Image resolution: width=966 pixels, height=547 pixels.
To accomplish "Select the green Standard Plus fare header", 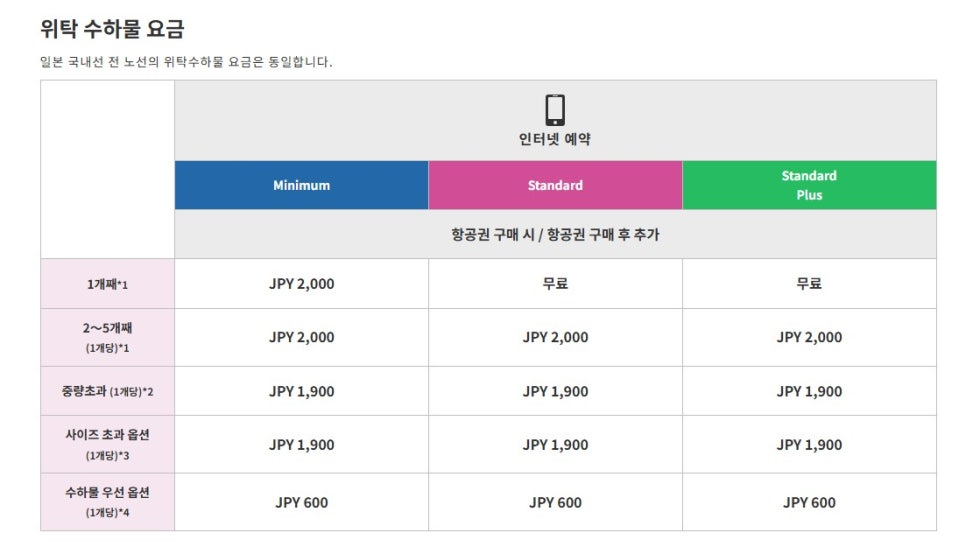I will pyautogui.click(x=809, y=185).
